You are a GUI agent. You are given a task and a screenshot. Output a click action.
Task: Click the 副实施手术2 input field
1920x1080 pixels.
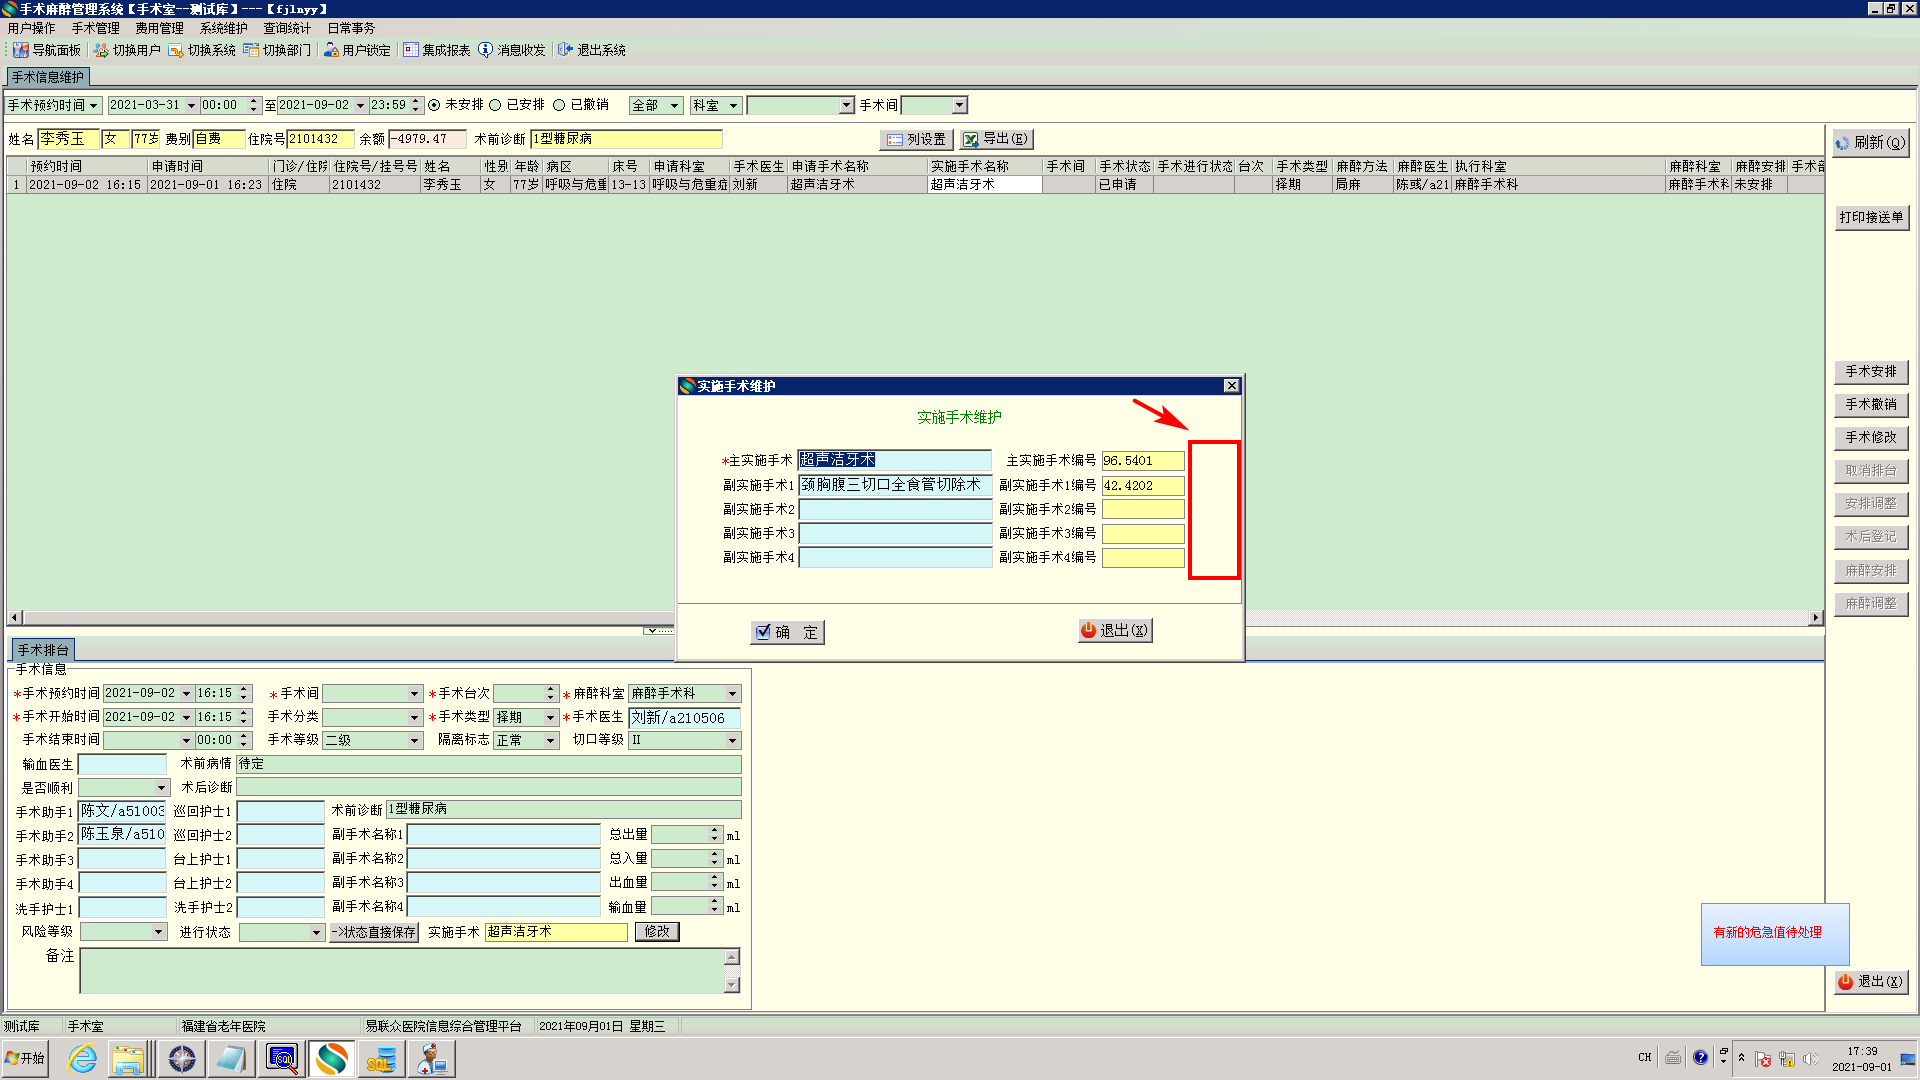point(894,509)
